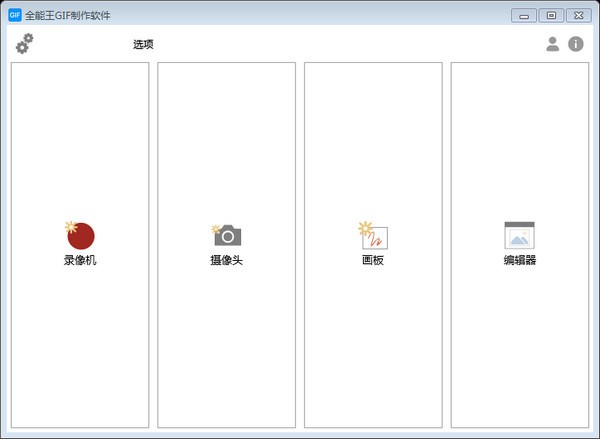
Task: Click the red record circle icon
Action: point(80,235)
